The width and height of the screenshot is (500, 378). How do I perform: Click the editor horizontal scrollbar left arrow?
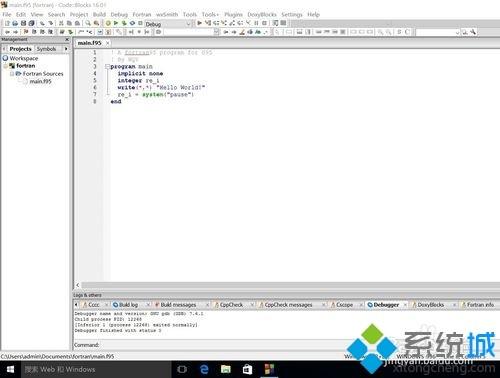pos(78,285)
